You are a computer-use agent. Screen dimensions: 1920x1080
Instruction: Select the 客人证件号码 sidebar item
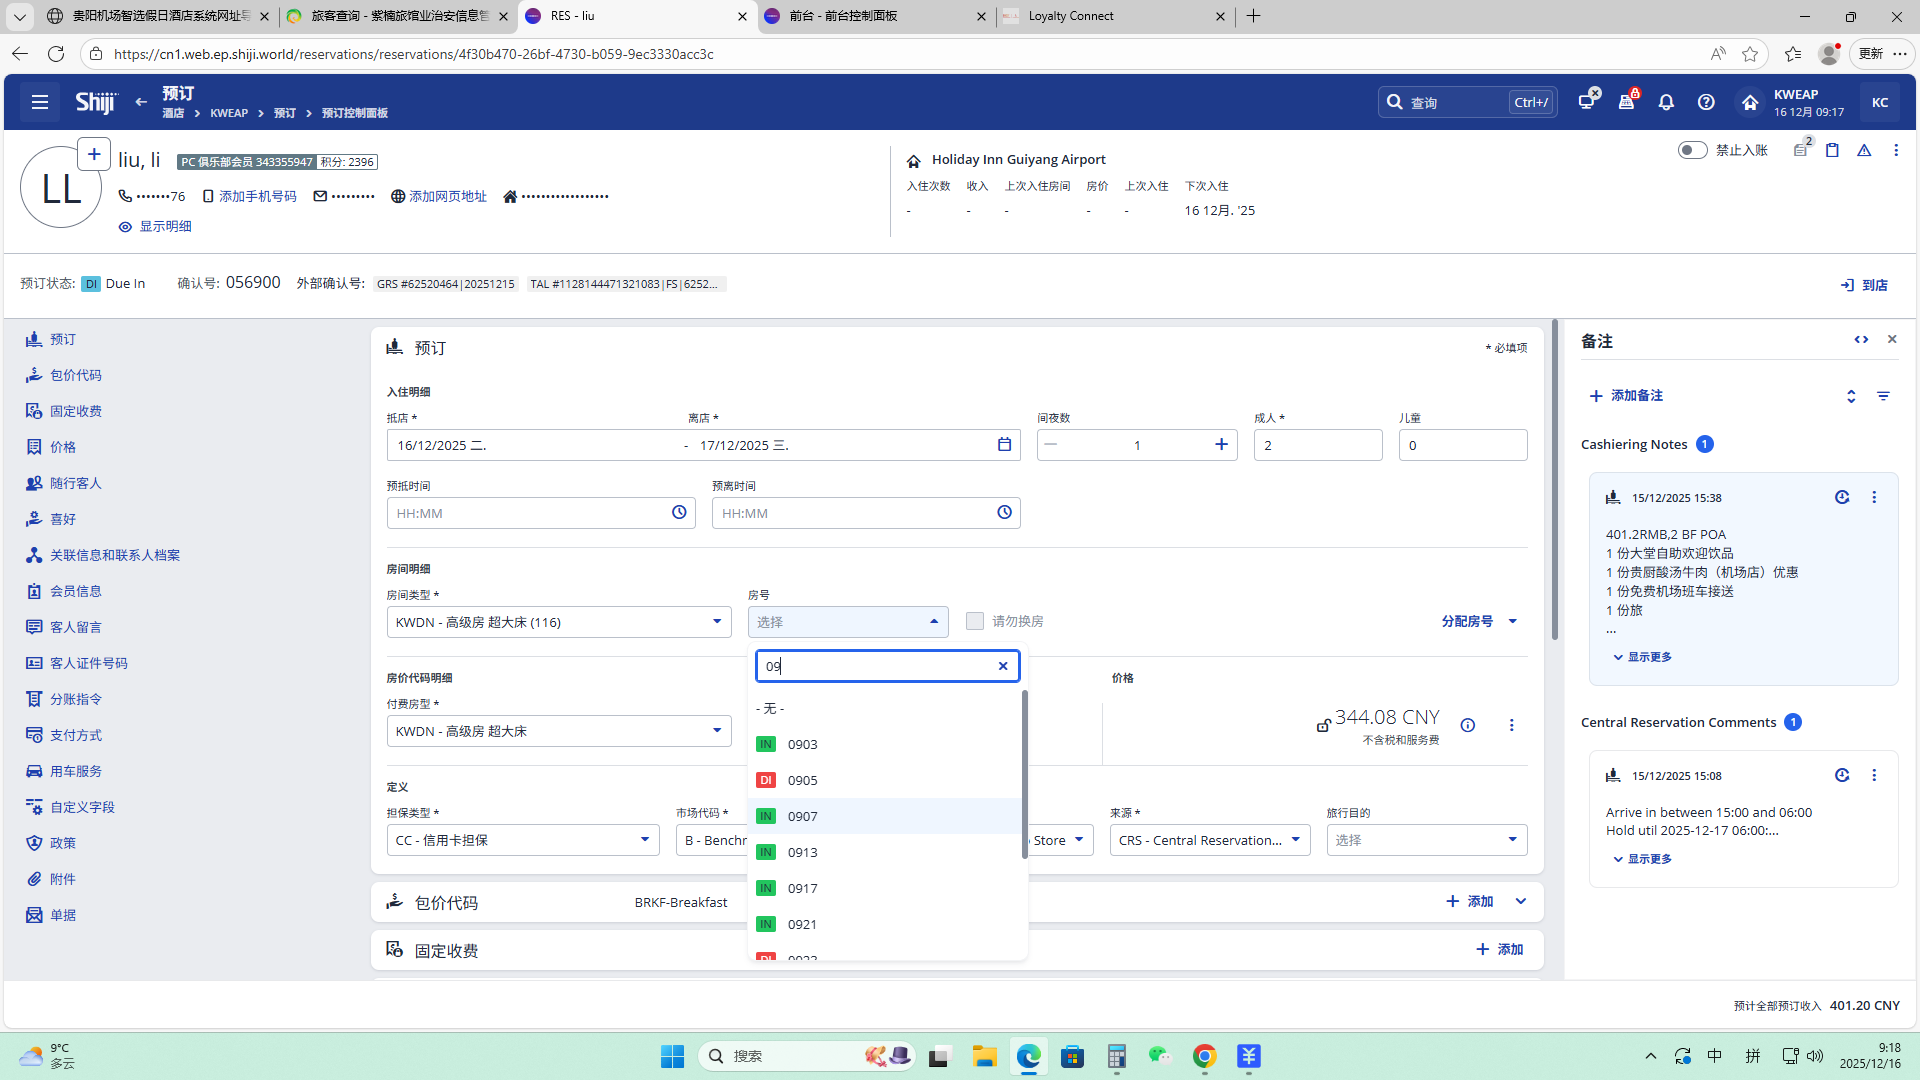(88, 663)
